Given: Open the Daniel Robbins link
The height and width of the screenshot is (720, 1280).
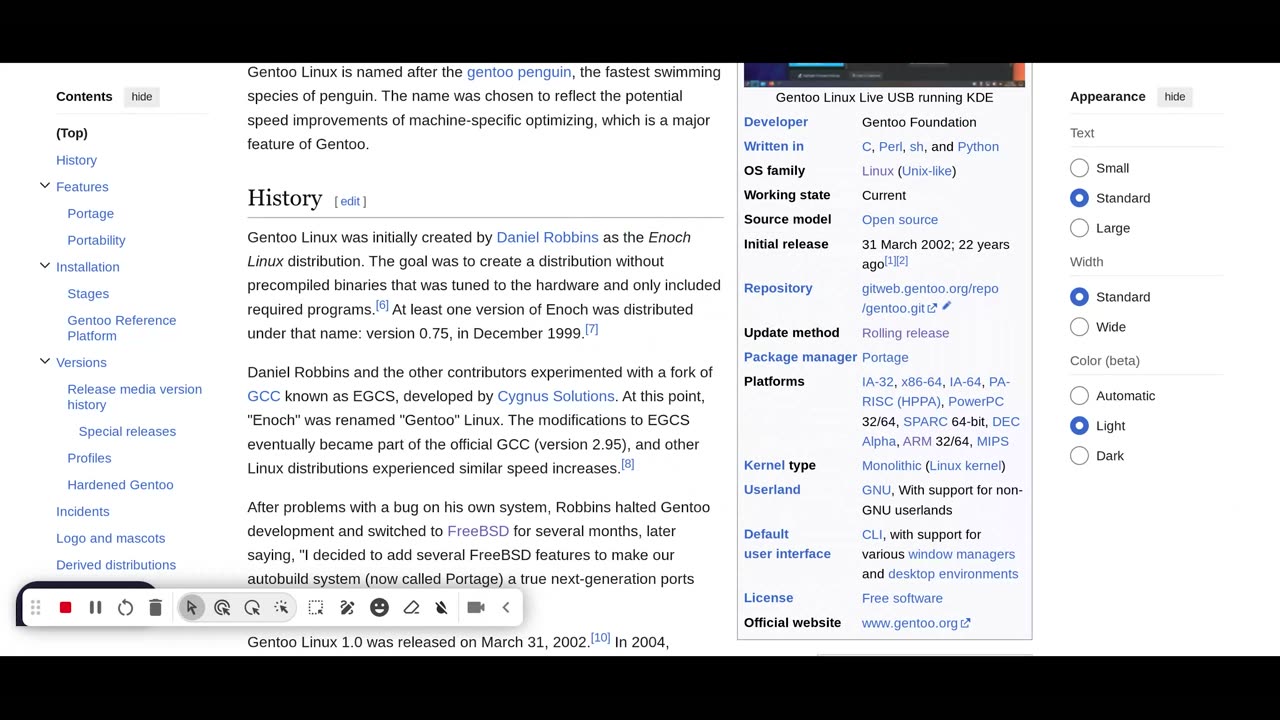Looking at the screenshot, I should click(547, 237).
